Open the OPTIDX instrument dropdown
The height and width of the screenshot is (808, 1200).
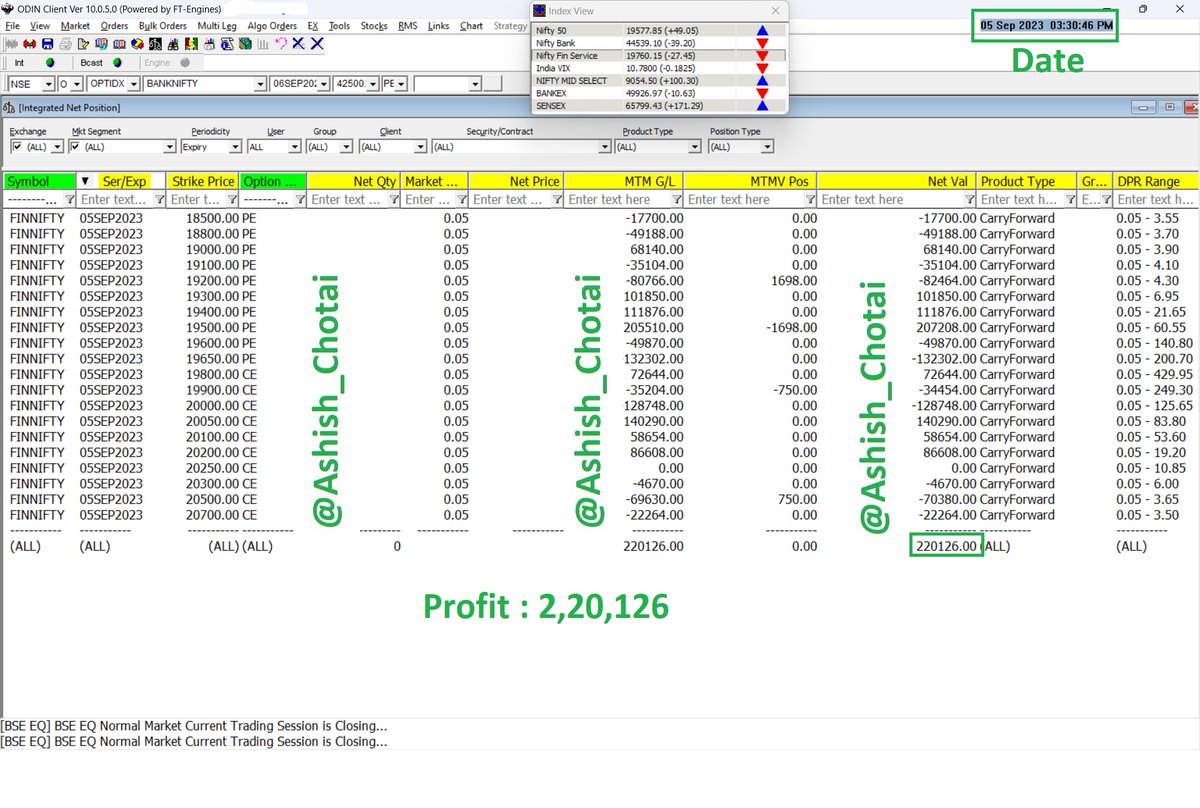pos(133,84)
